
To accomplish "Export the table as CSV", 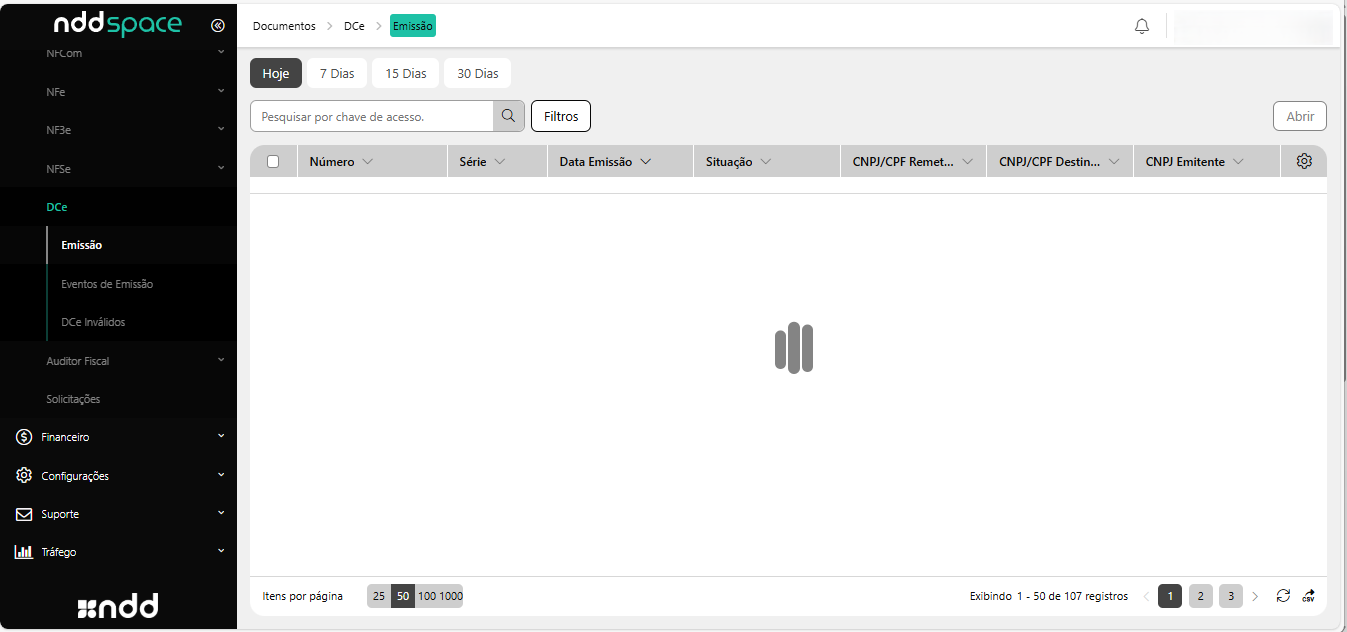I will click(x=1309, y=596).
